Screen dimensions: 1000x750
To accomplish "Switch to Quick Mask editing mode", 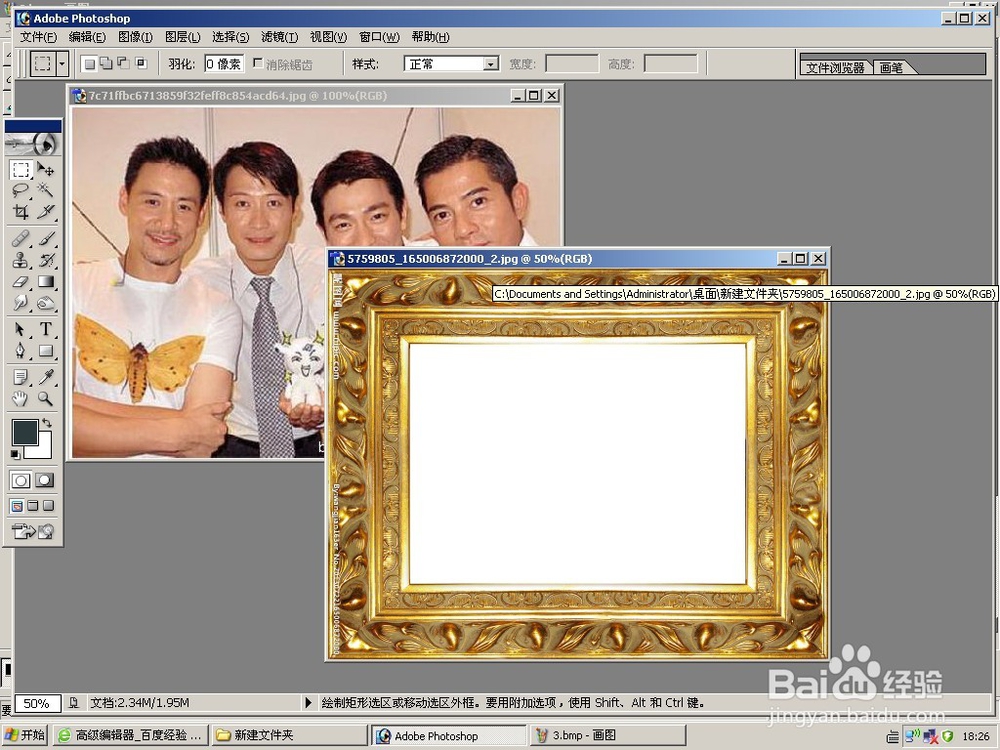I will click(x=45, y=480).
